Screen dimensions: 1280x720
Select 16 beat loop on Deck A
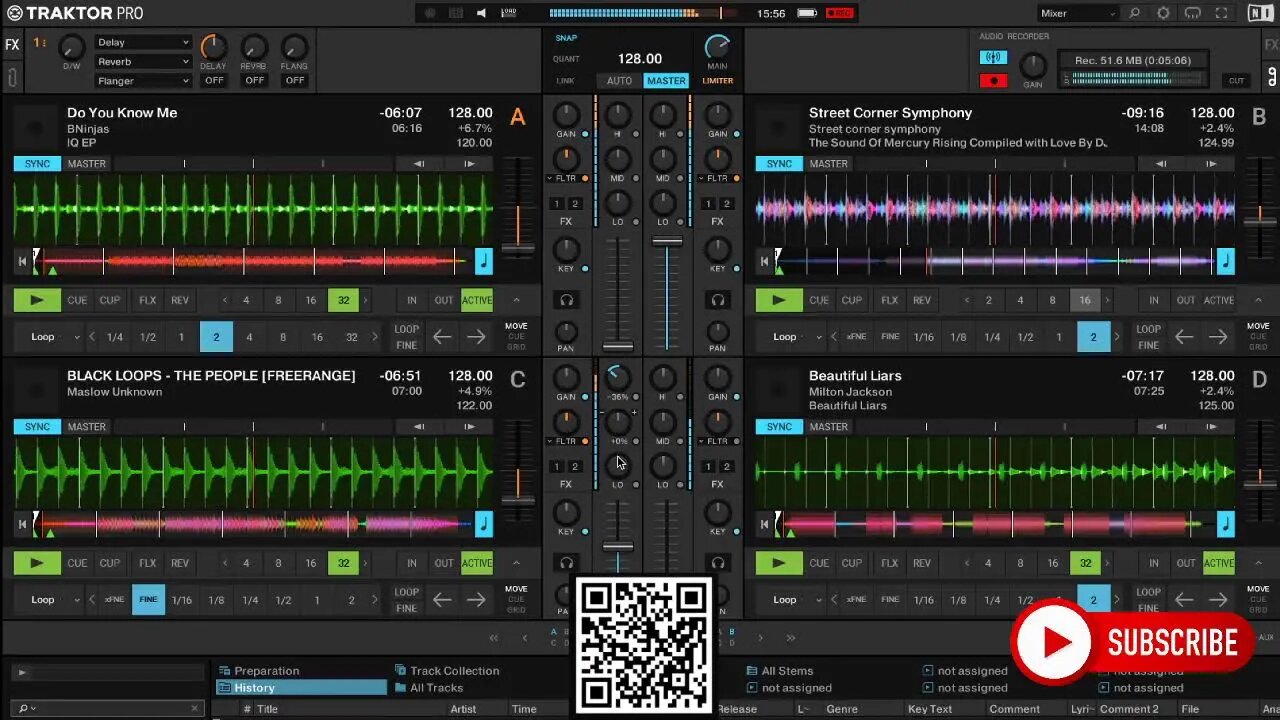311,300
